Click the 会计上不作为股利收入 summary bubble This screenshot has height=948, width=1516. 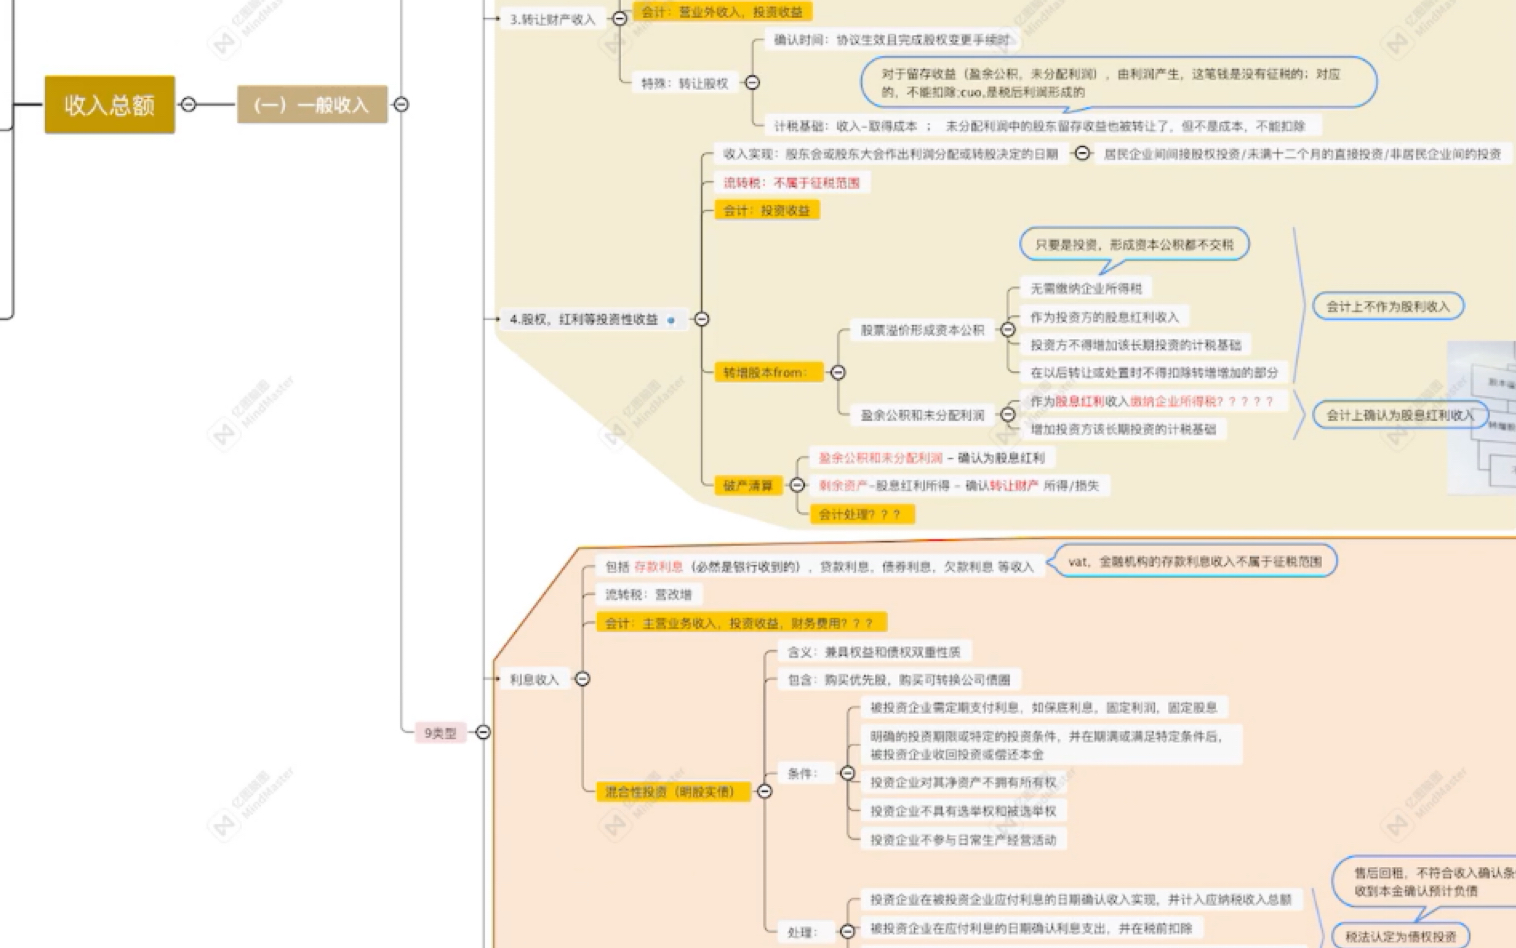pos(1388,306)
